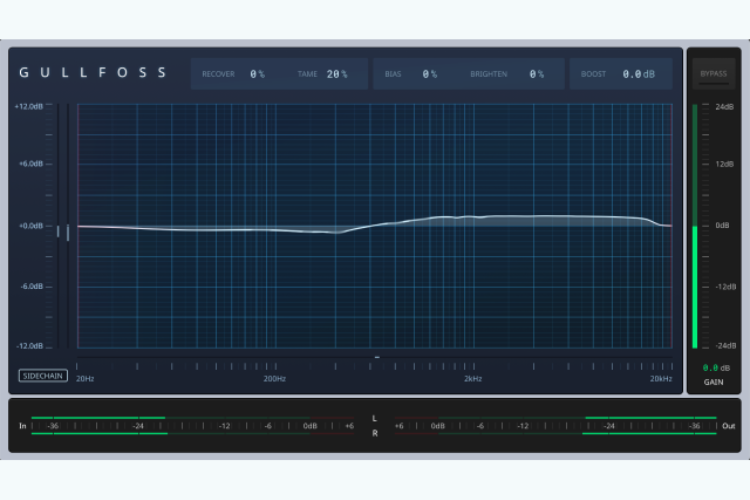Click the left red boundary line at 20Hz
This screenshot has width=750, height=500.
[78, 226]
